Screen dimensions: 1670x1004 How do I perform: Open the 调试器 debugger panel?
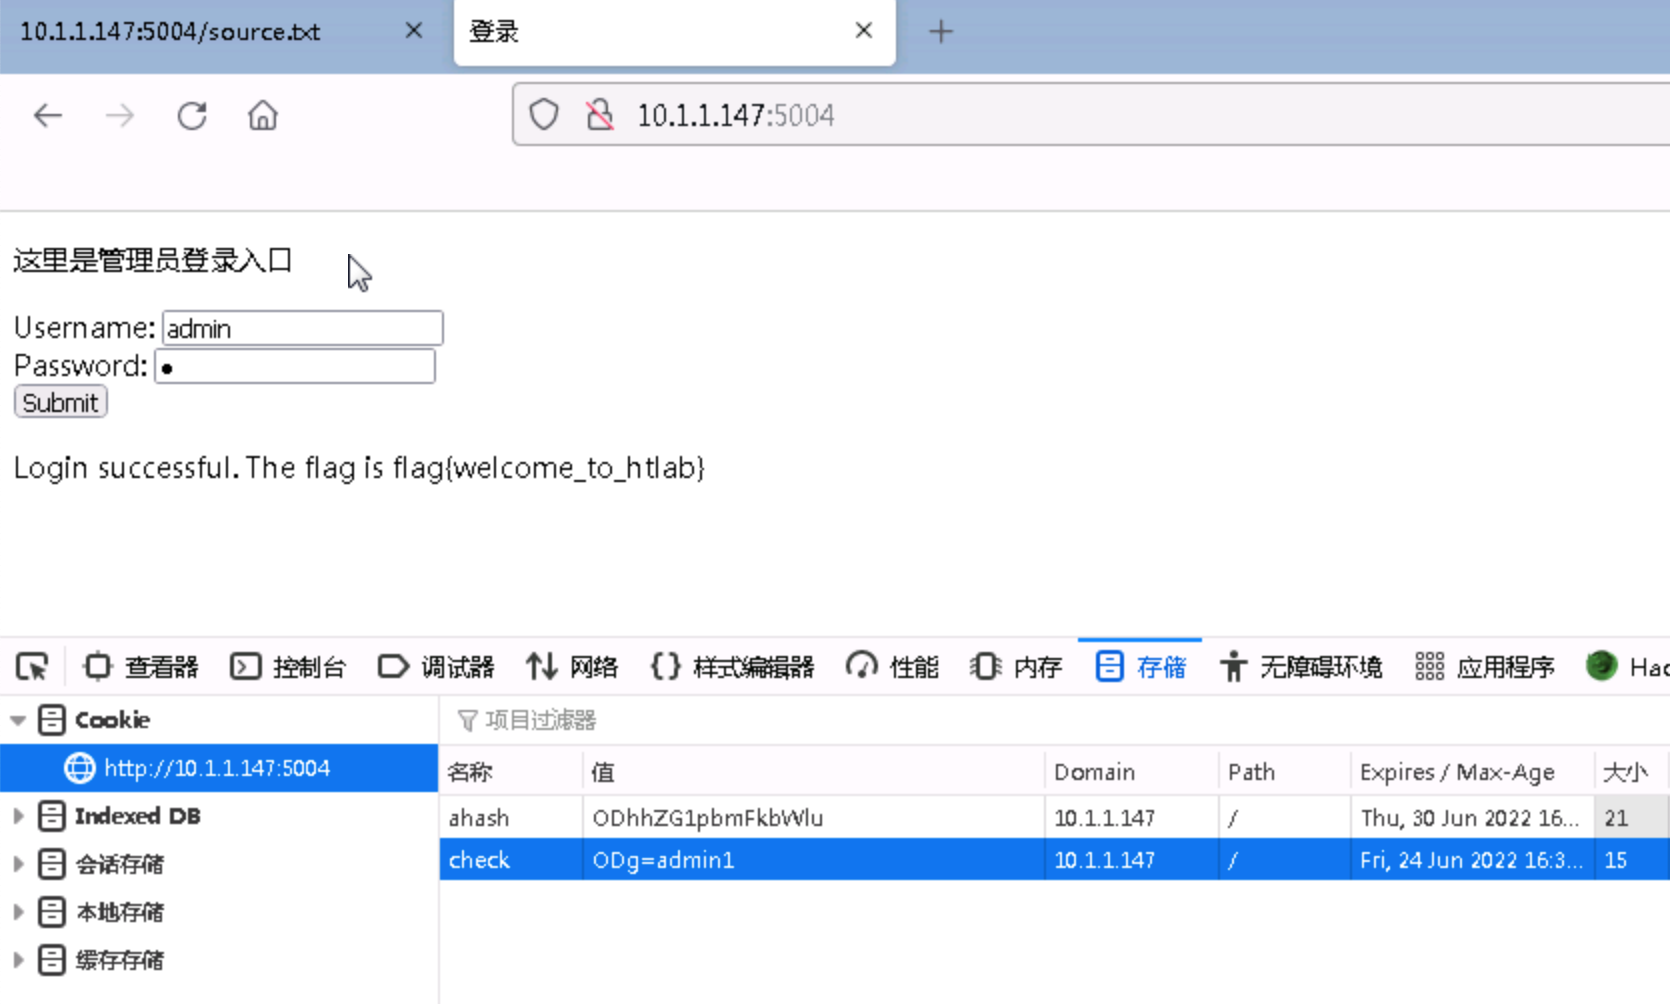pos(436,667)
